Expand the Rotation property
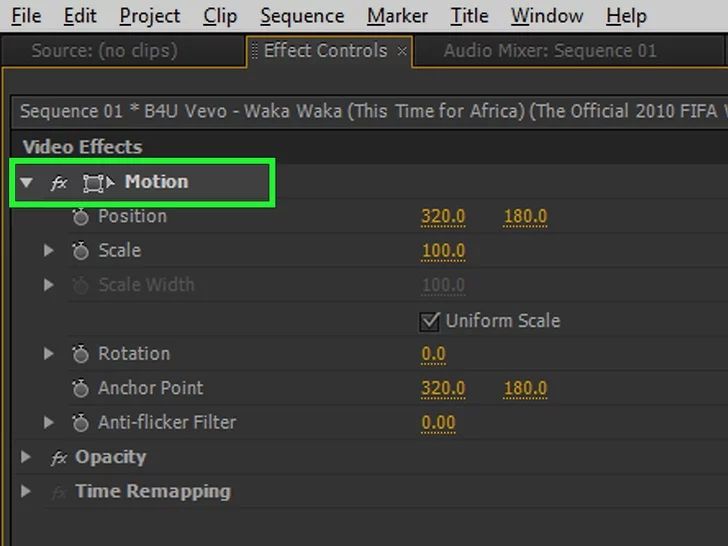This screenshot has height=546, width=728. point(48,354)
